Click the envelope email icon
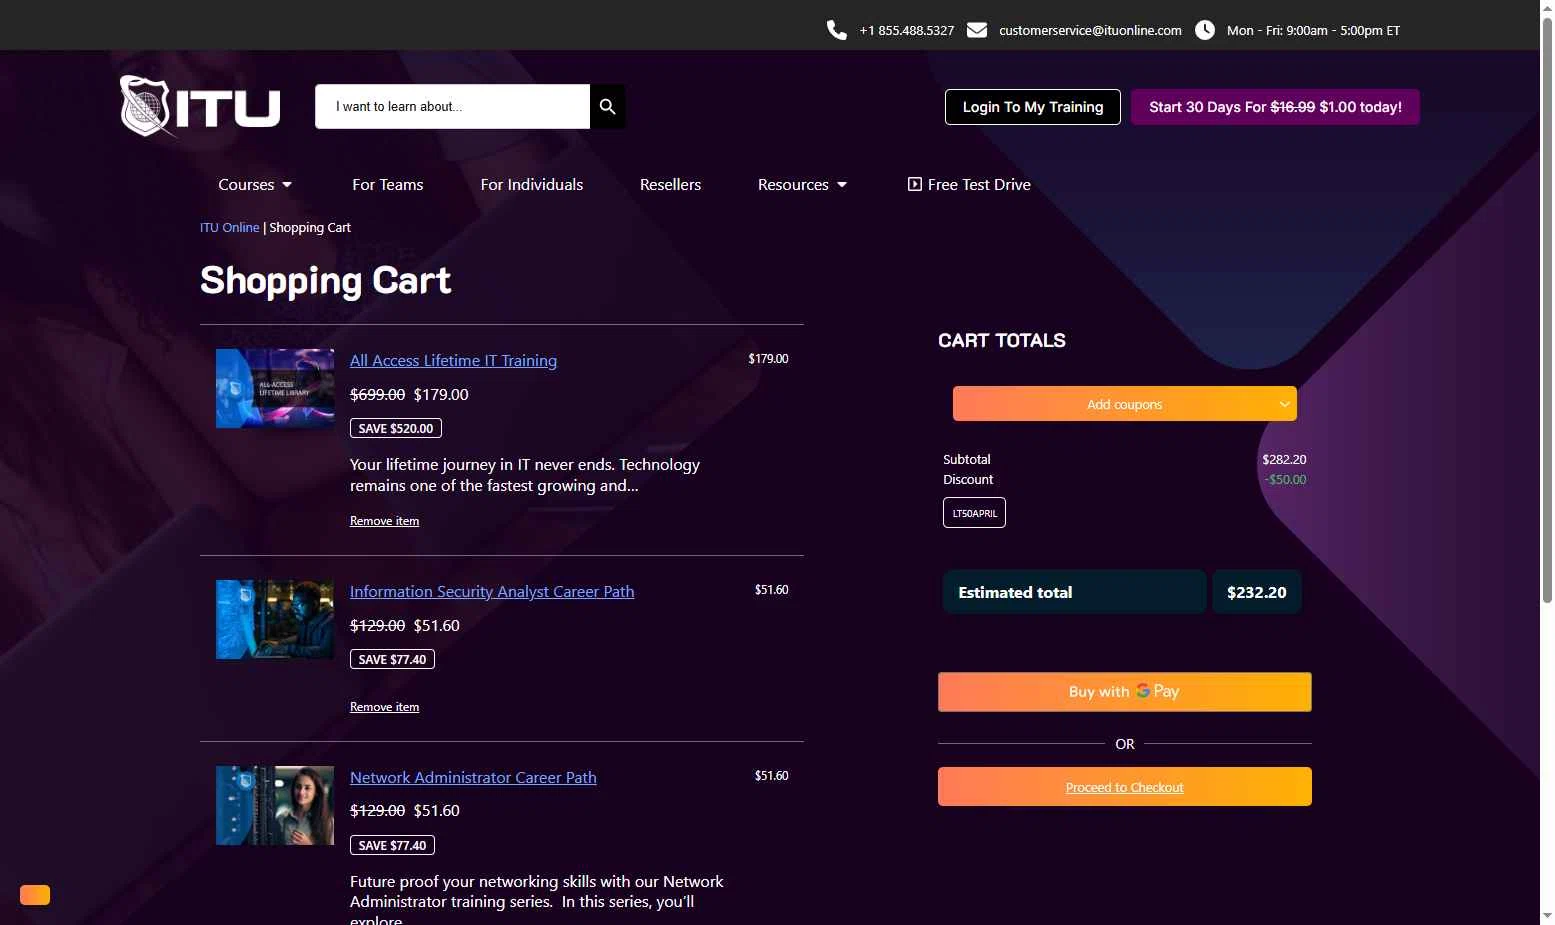Screen dimensions: 1555x925 pyautogui.click(x=977, y=30)
